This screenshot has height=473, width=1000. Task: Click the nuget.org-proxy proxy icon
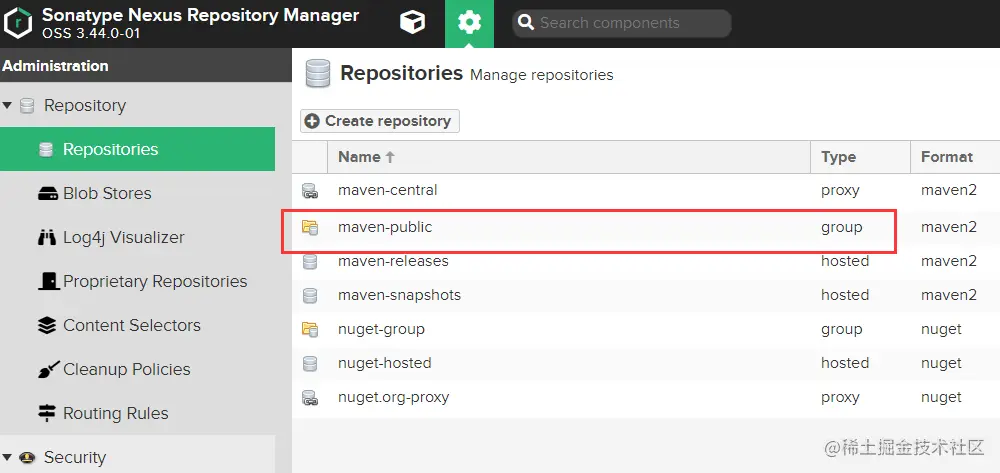point(310,398)
